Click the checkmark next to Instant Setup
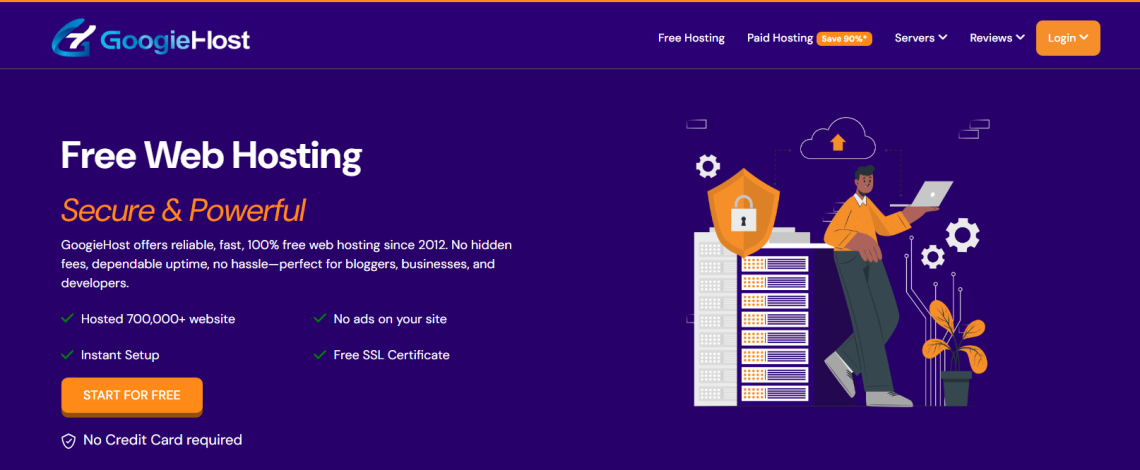This screenshot has width=1140, height=470. pyautogui.click(x=68, y=355)
